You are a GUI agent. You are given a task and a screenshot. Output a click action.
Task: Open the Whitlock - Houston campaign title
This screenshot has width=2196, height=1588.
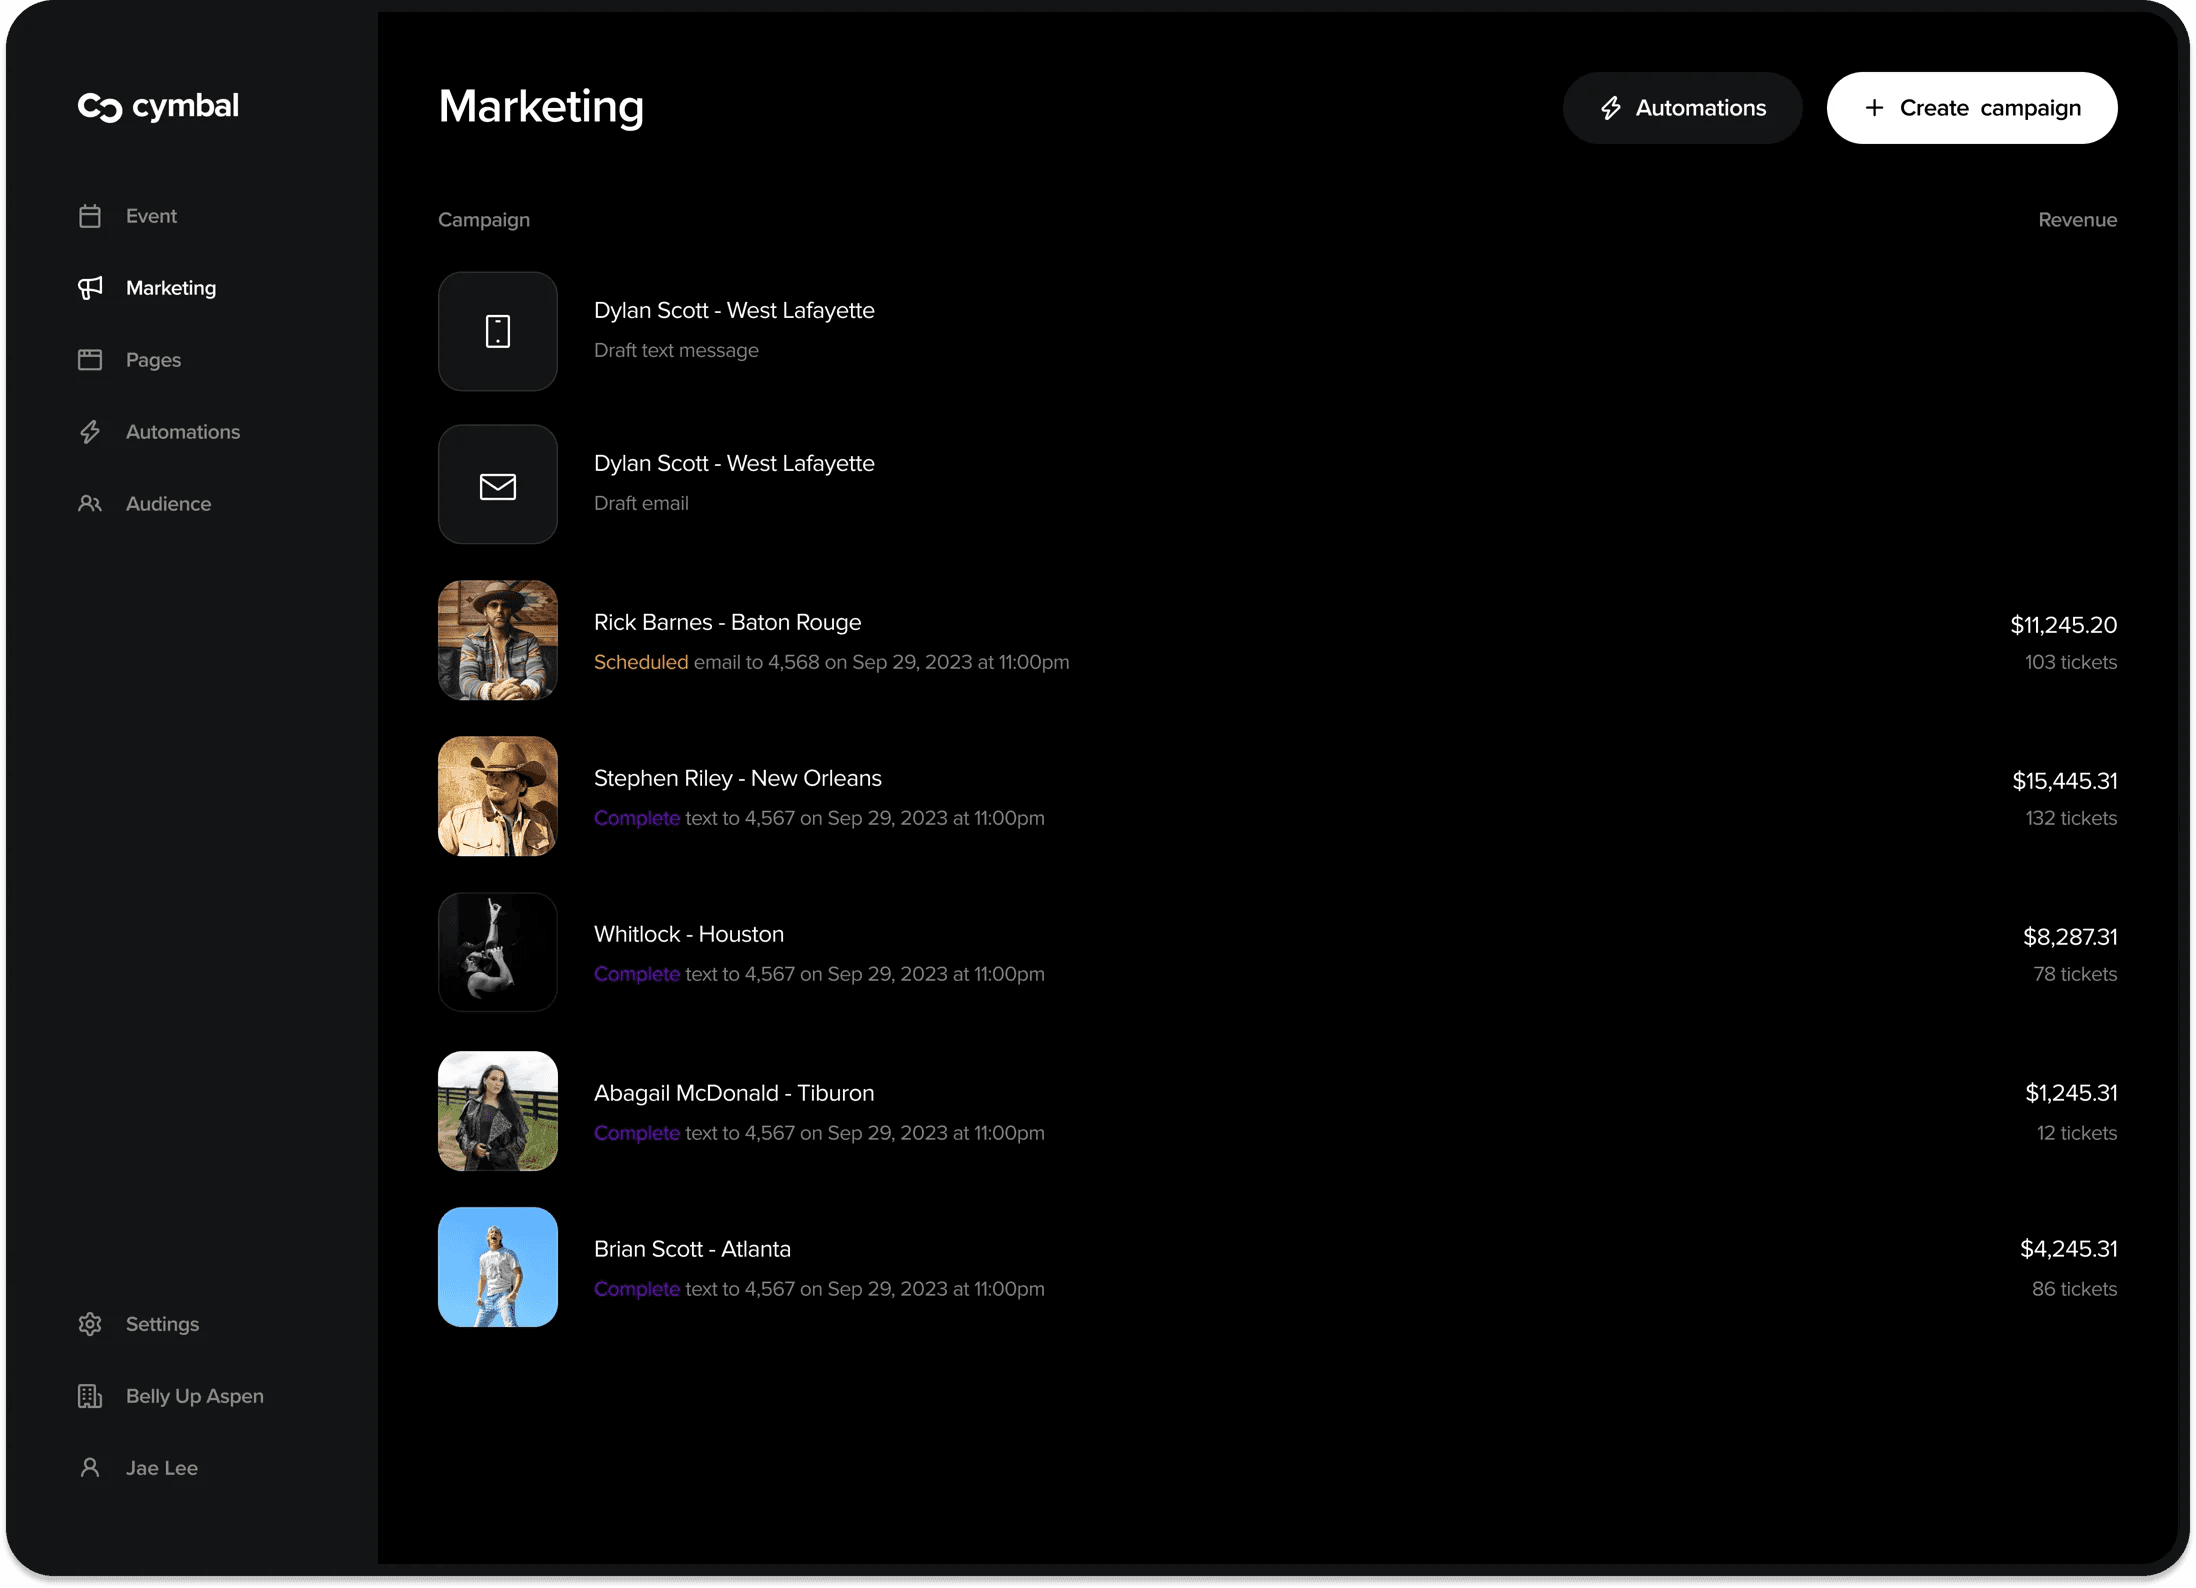[688, 934]
